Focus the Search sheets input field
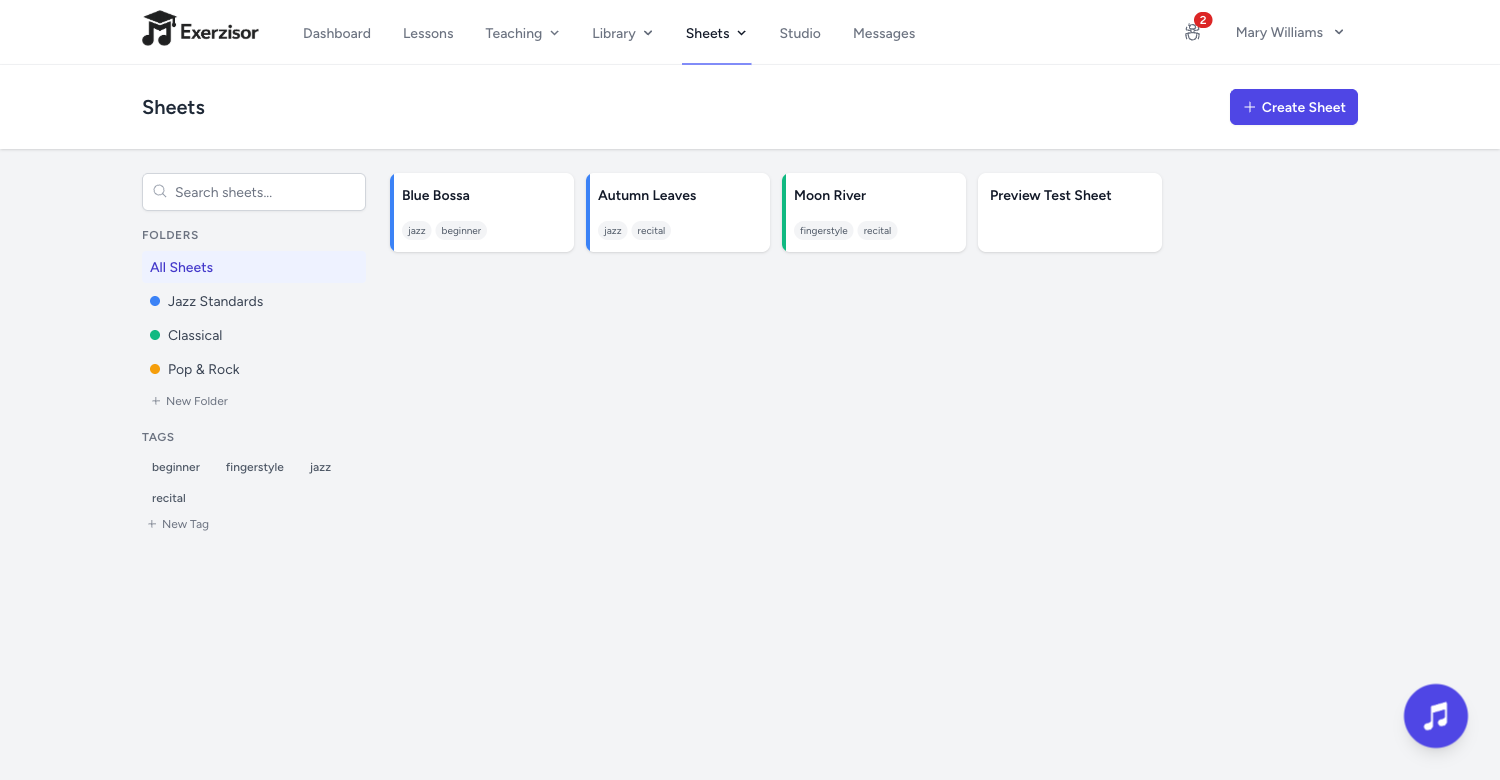This screenshot has height=780, width=1500. pyautogui.click(x=254, y=192)
